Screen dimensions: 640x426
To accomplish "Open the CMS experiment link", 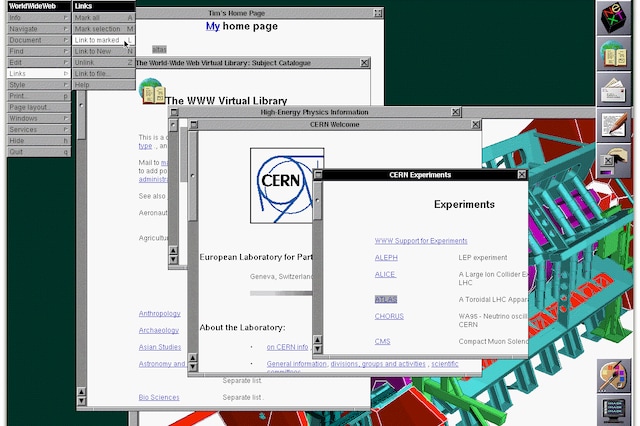I will [x=382, y=341].
